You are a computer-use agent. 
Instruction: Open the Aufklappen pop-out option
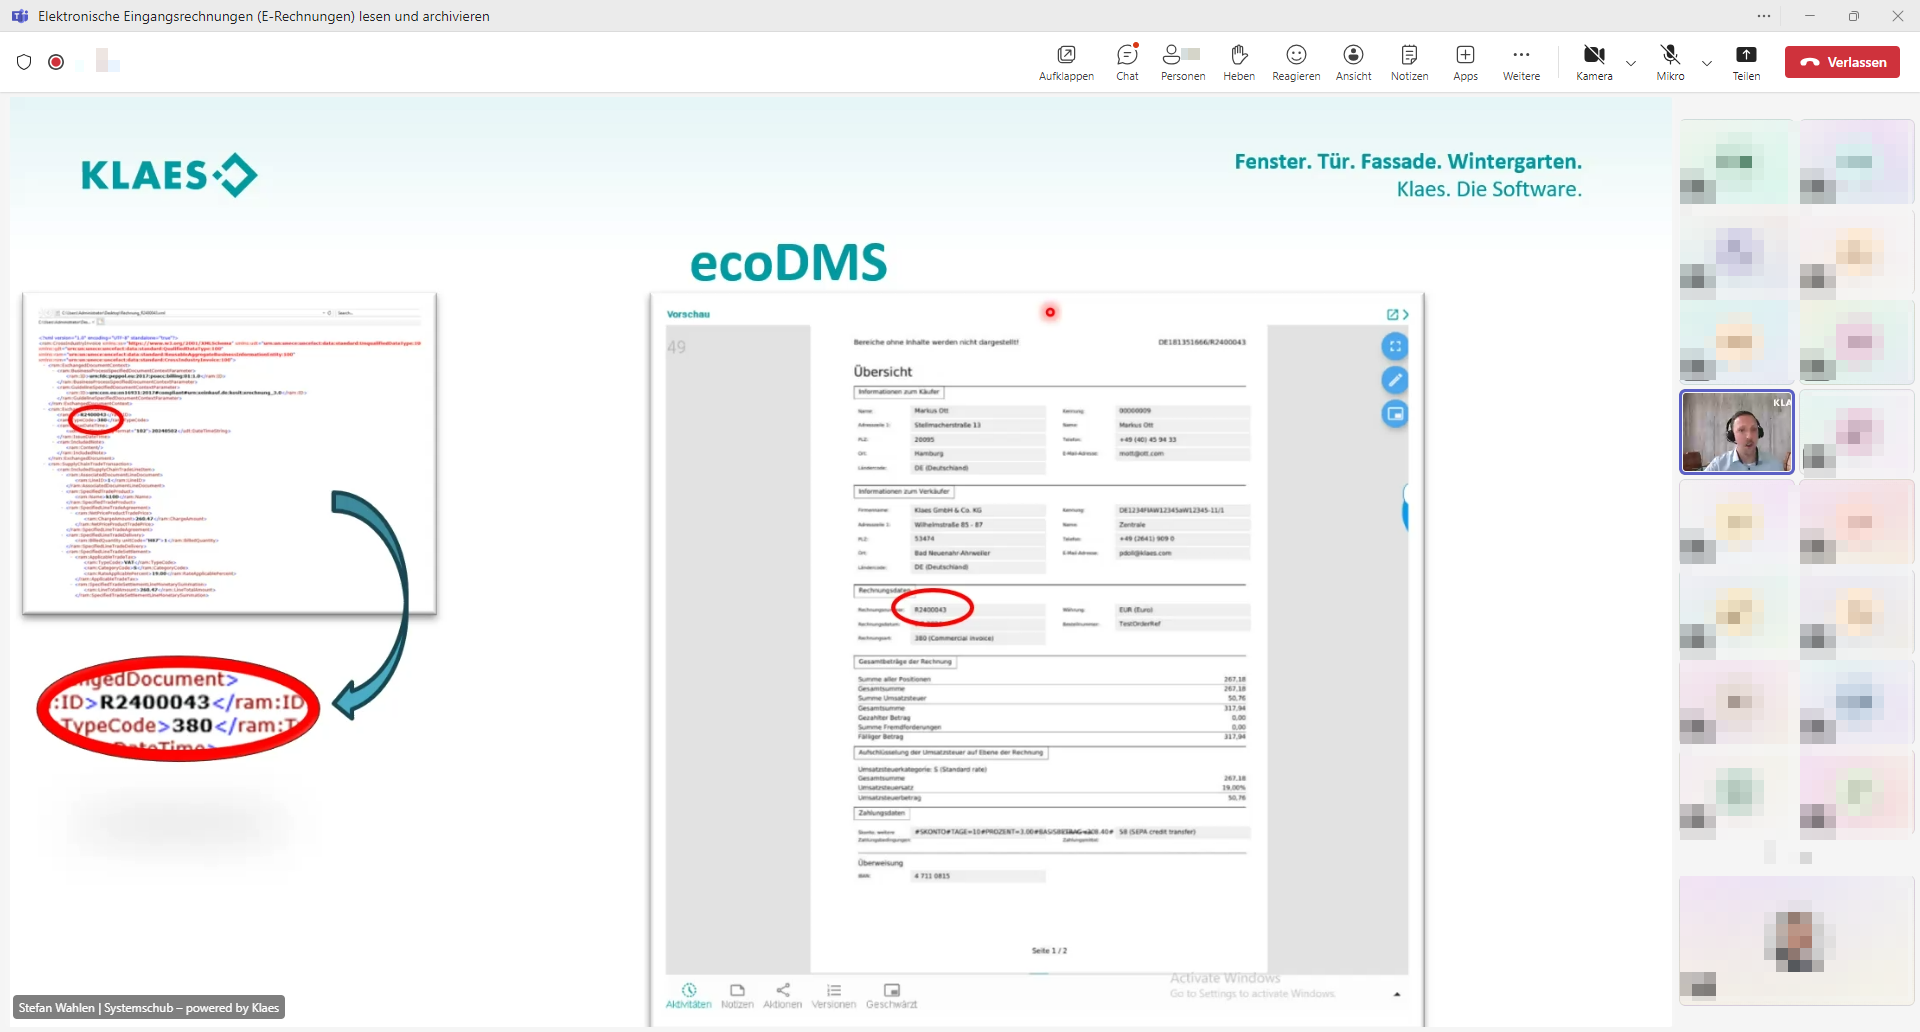click(x=1066, y=62)
